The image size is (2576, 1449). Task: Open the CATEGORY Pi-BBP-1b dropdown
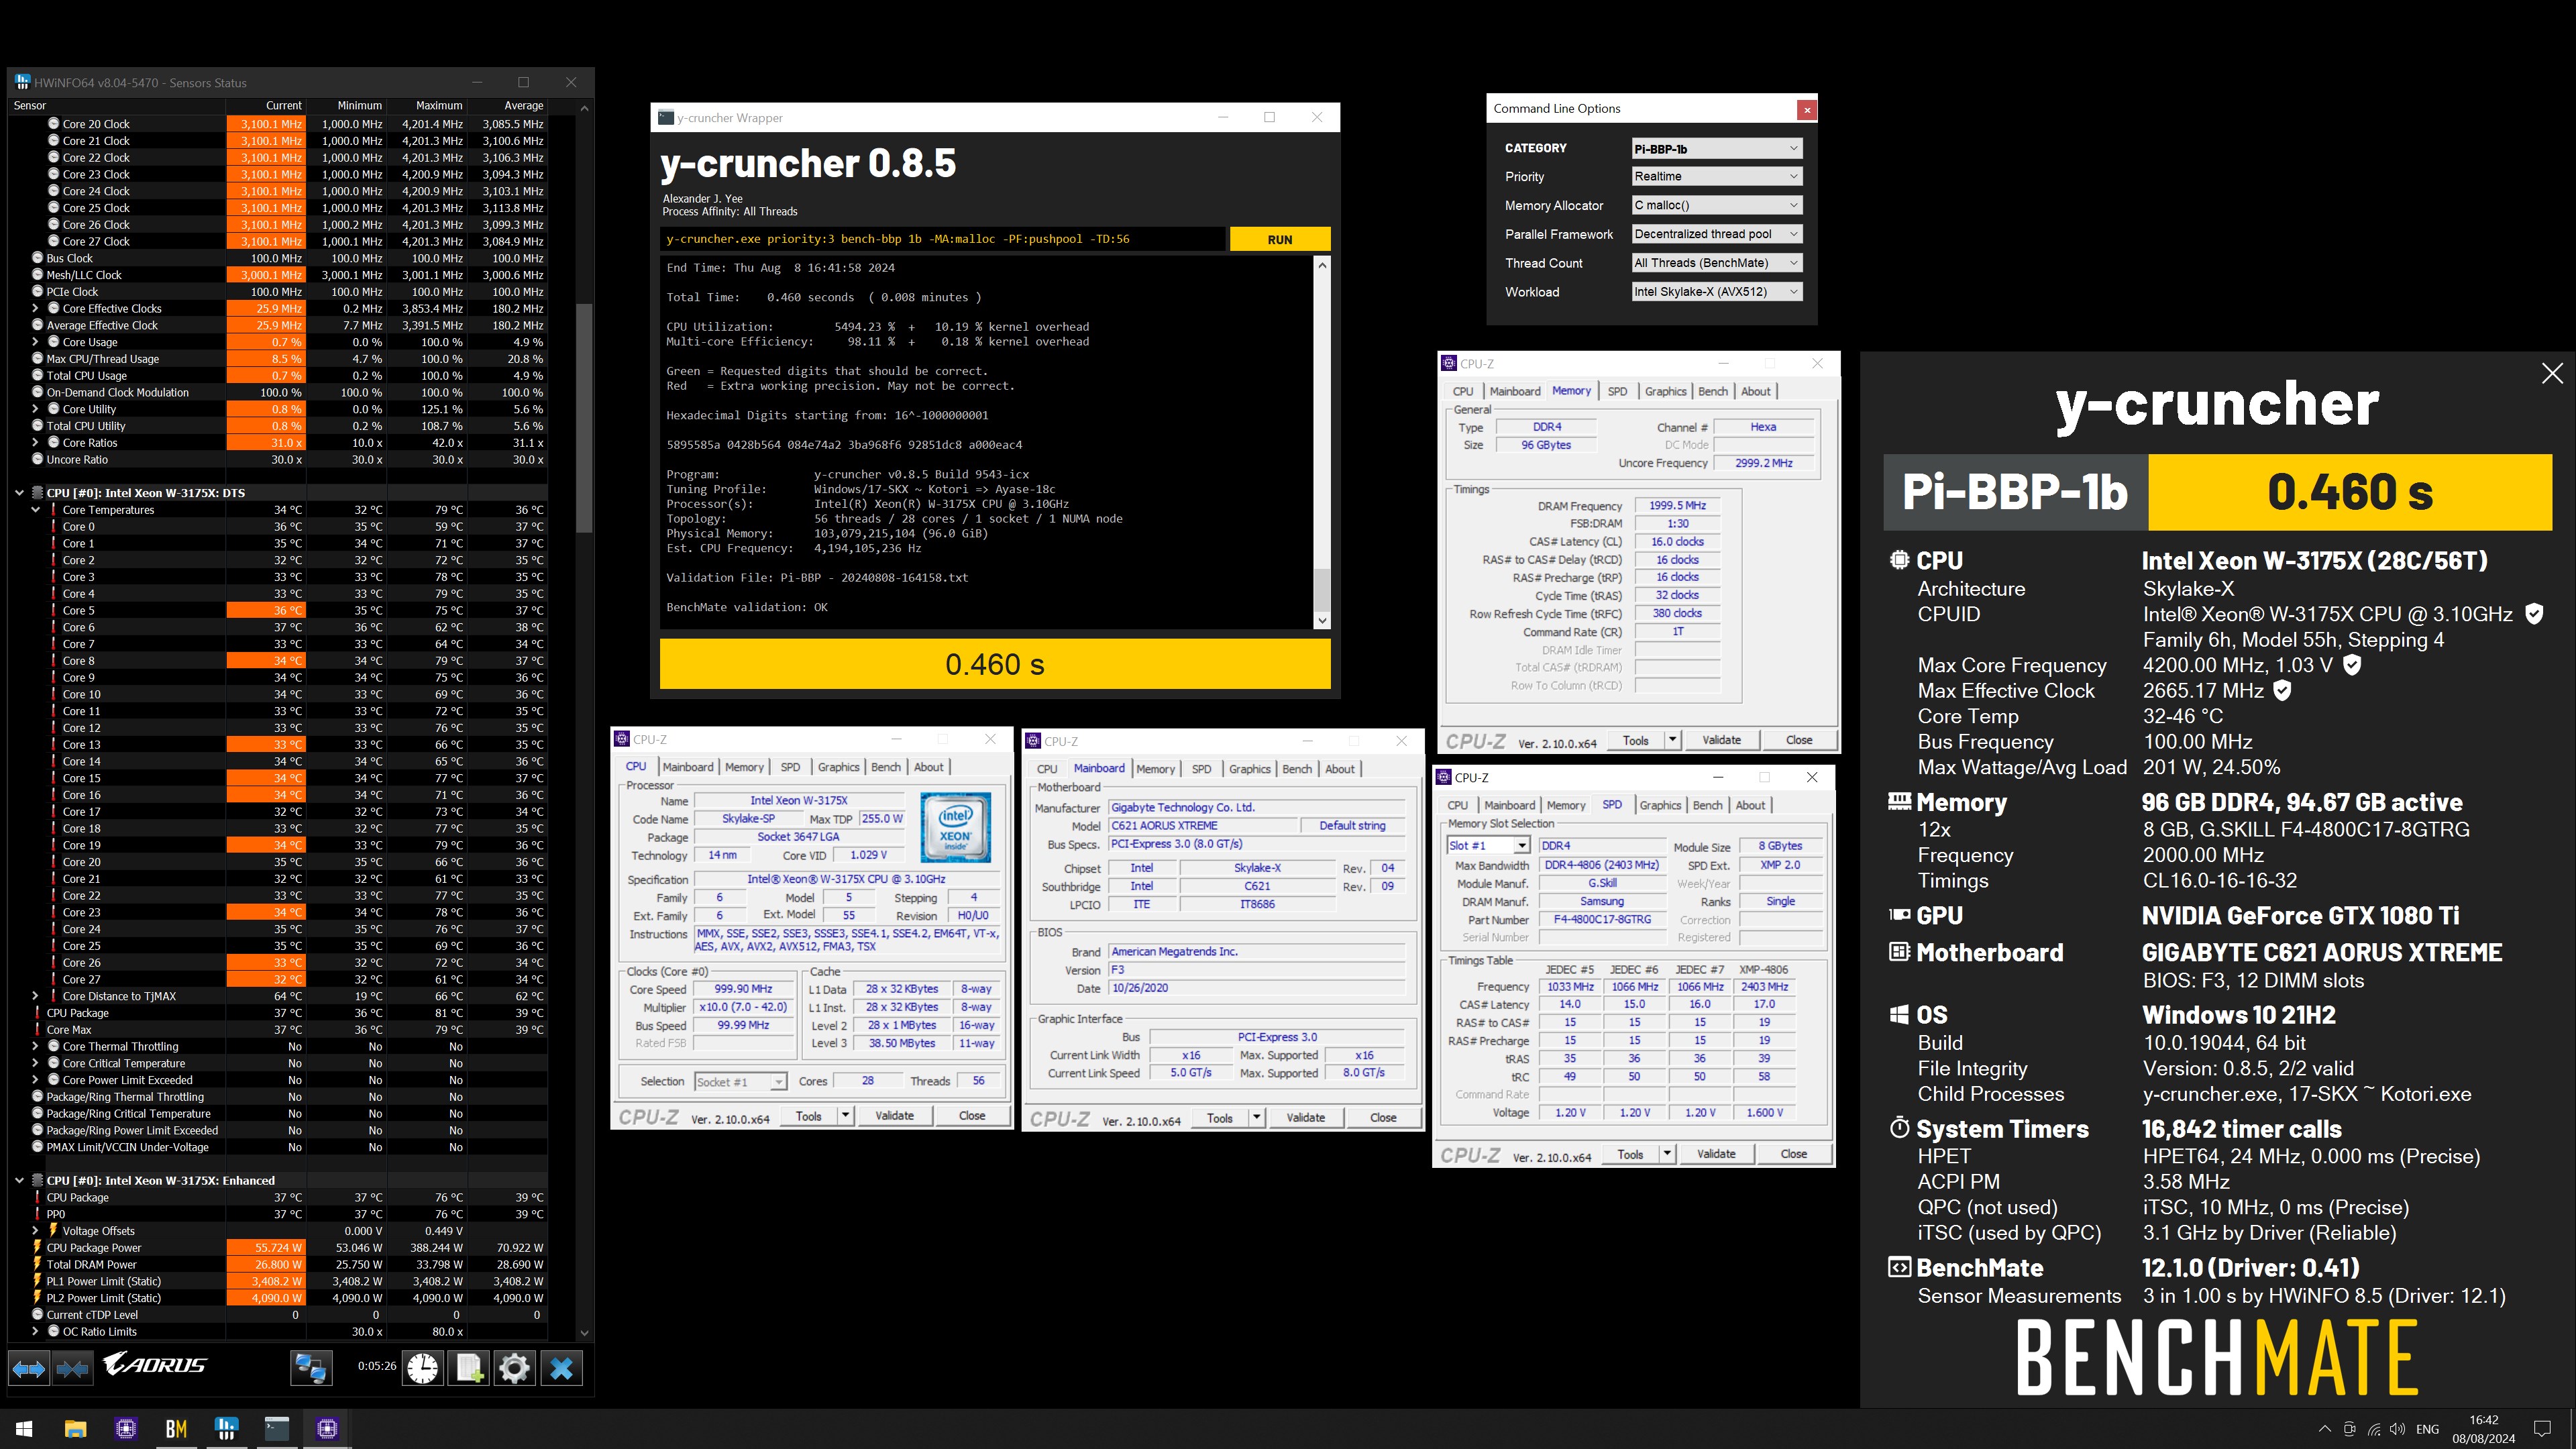pyautogui.click(x=1716, y=148)
